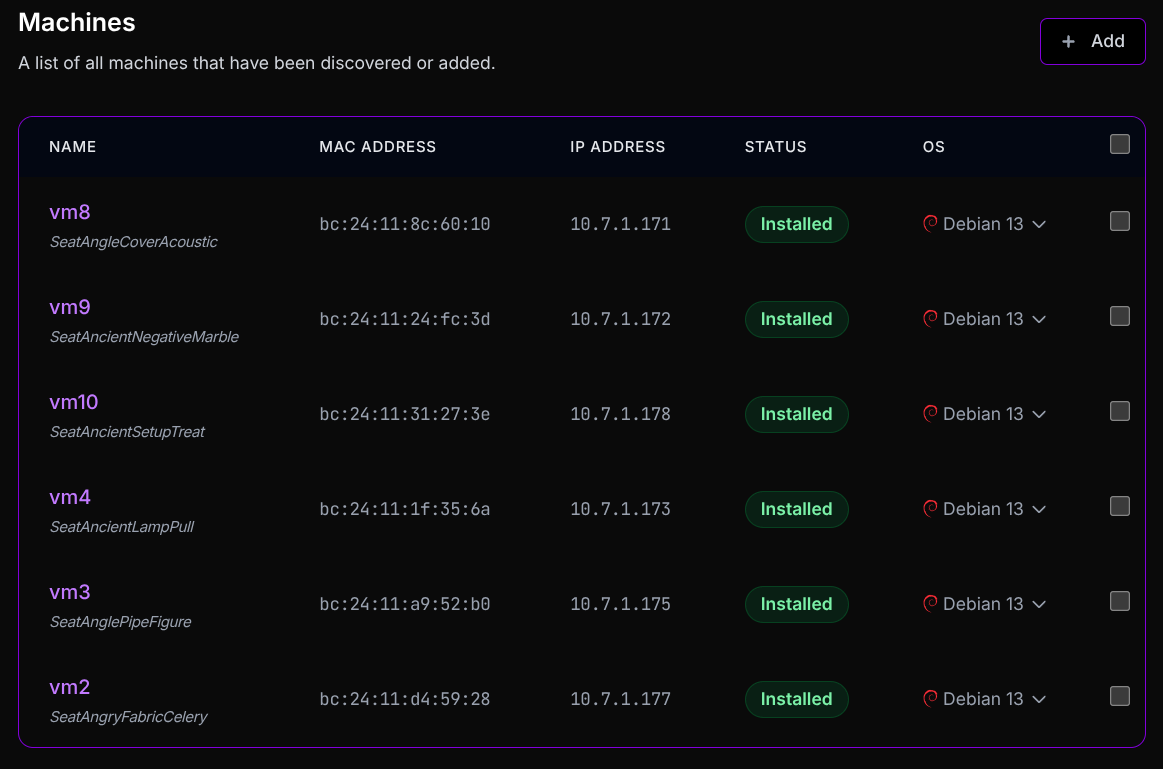Toggle the select-all checkbox in the table header

point(1119,144)
